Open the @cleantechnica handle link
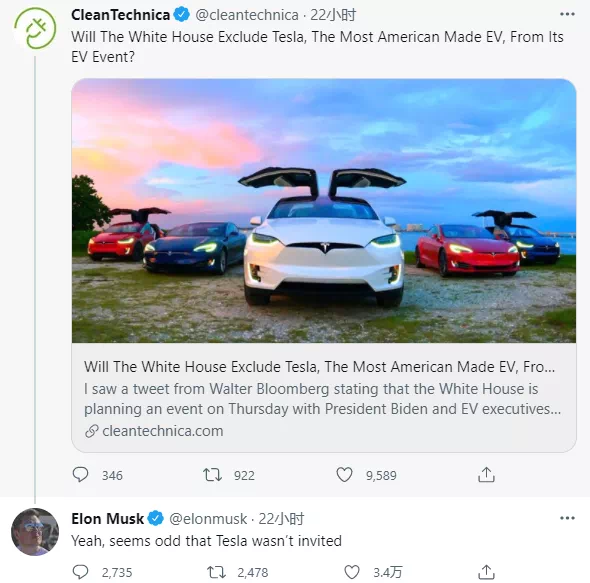The image size is (590, 583). [x=247, y=15]
